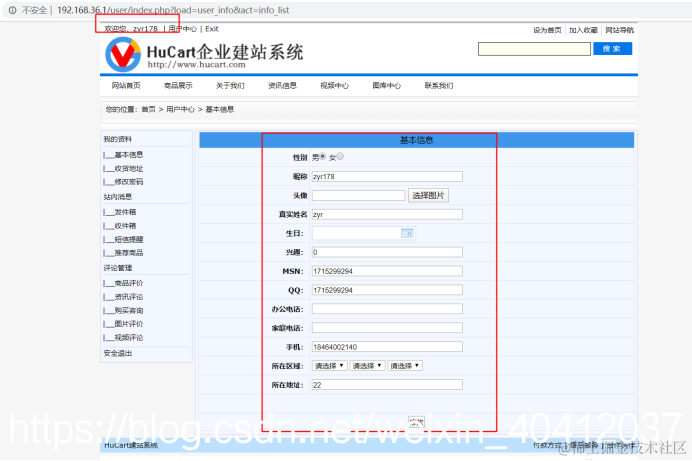Click 加入收藏 link
The image size is (692, 461).
(x=583, y=30)
